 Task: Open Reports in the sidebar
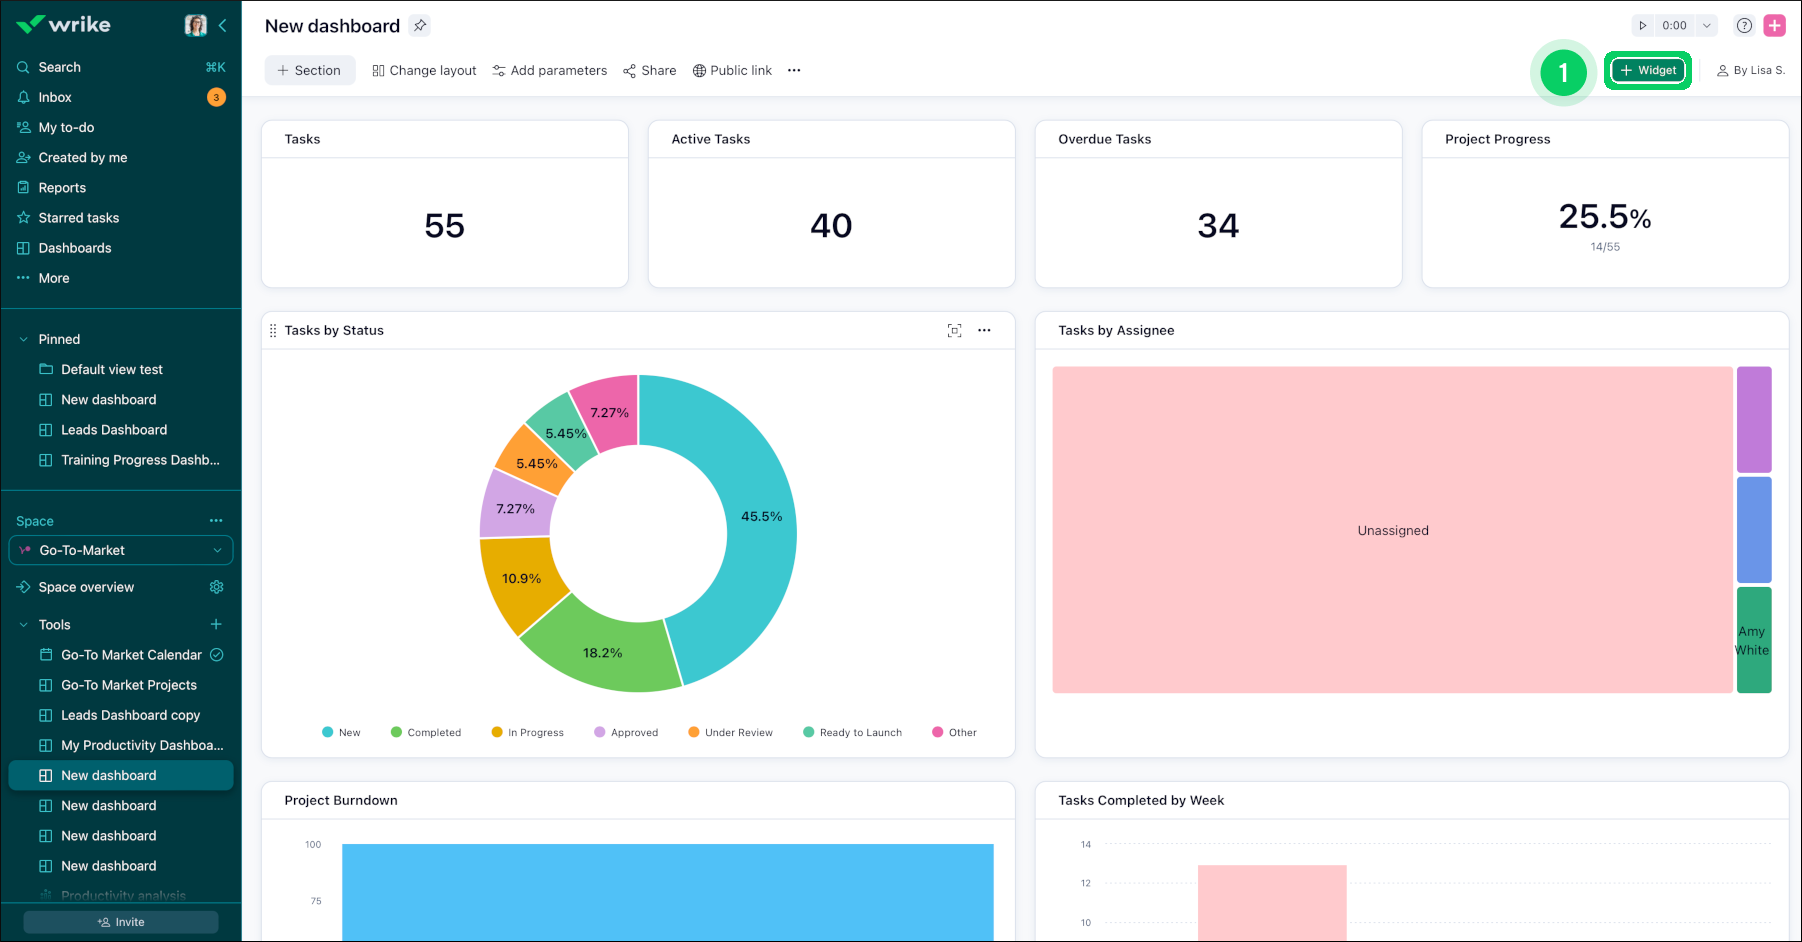63,187
